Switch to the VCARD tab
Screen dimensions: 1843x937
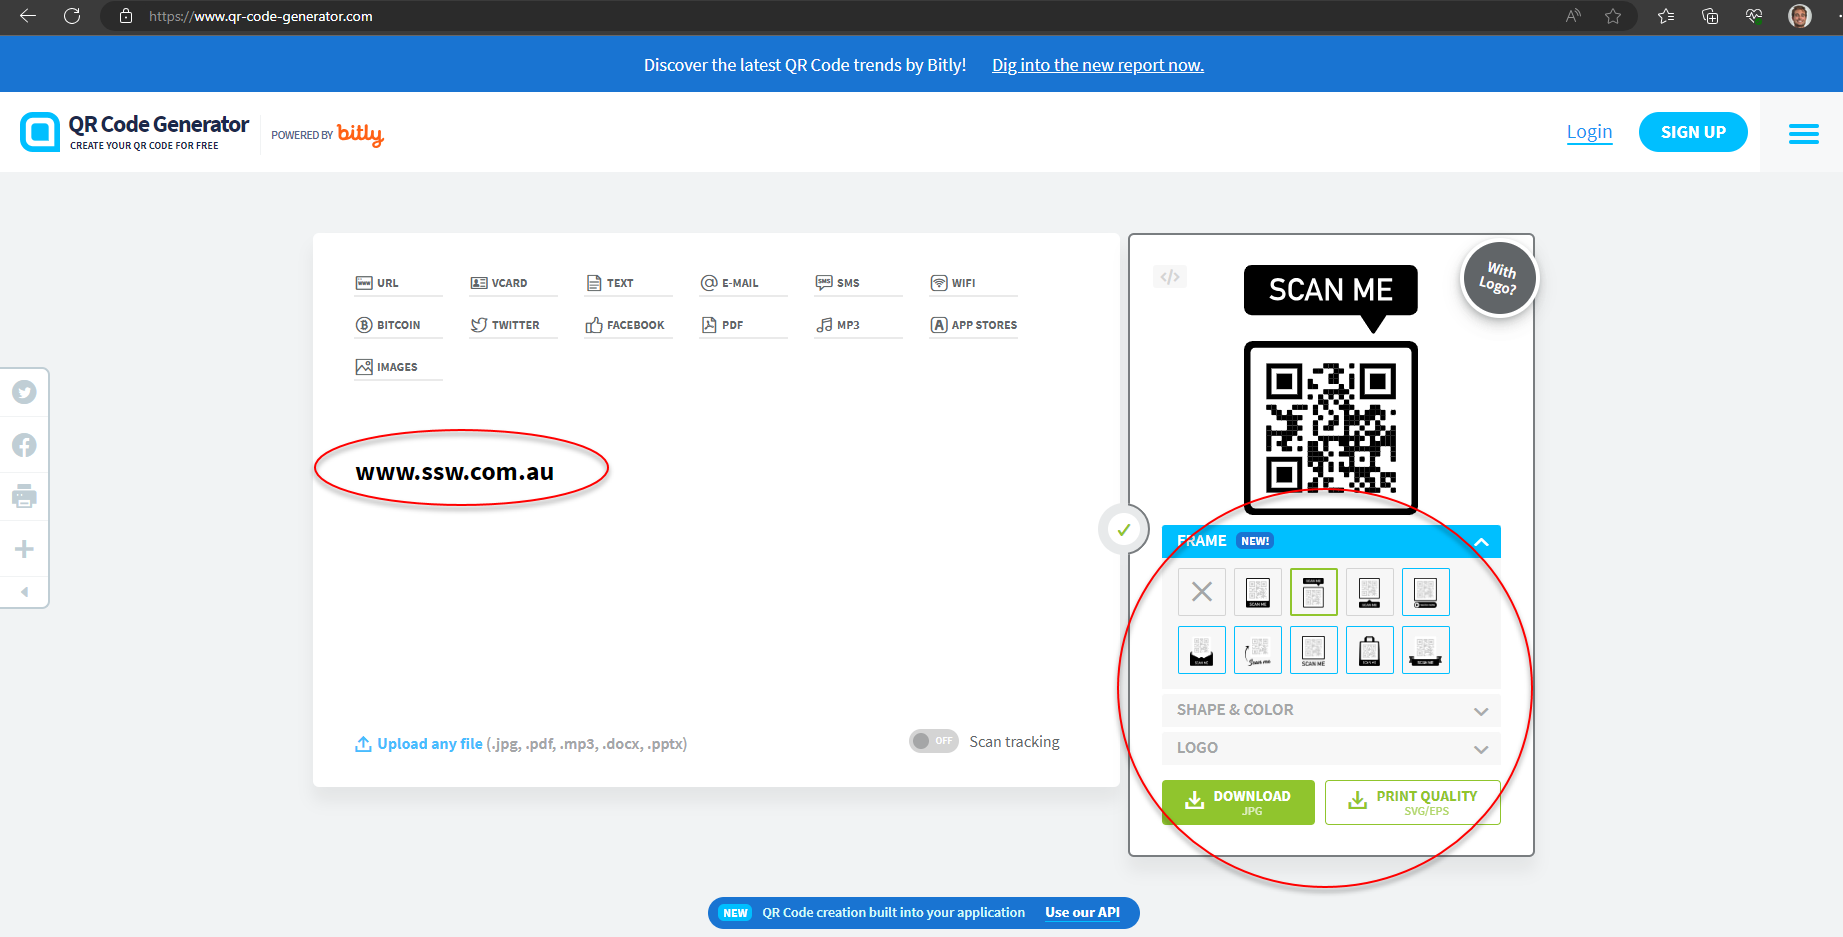click(x=499, y=283)
